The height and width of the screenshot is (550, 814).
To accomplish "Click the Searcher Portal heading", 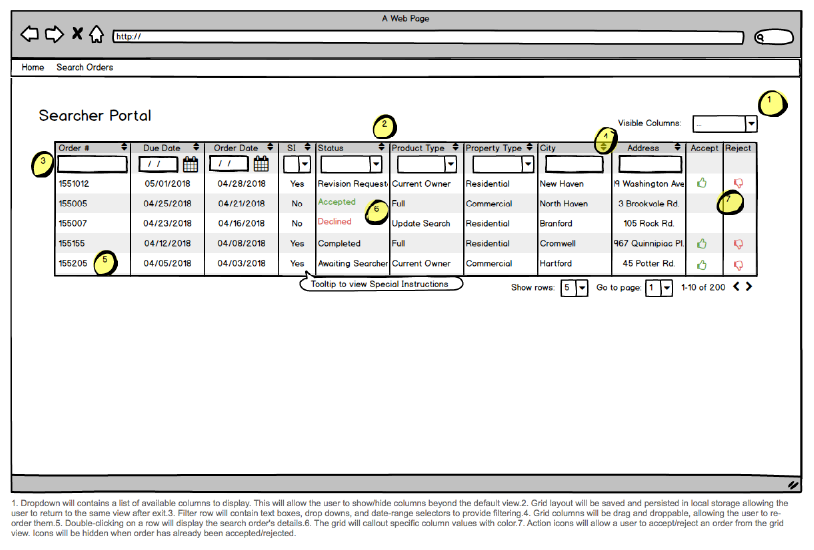I will (95, 115).
